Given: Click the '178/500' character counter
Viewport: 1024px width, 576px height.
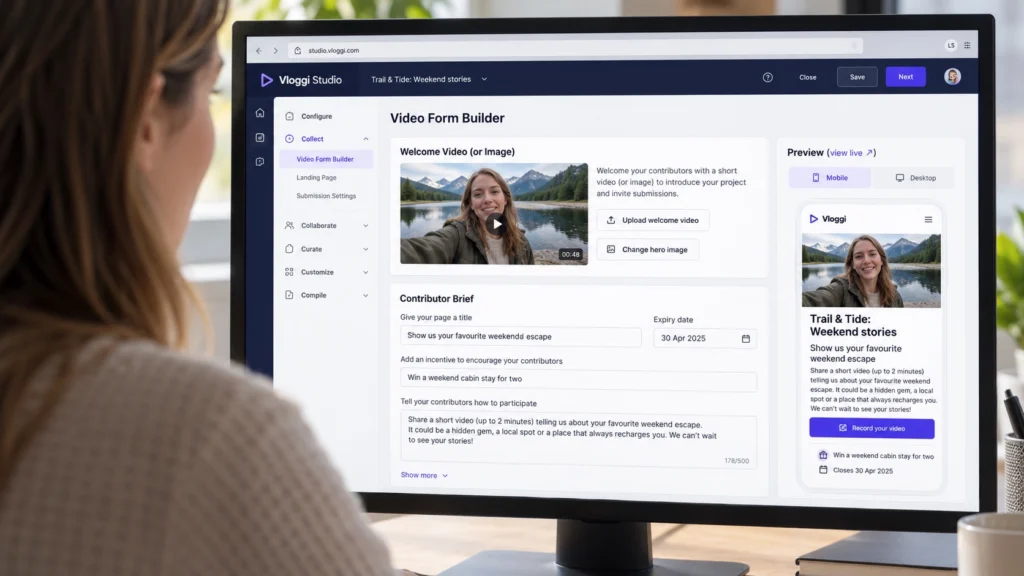Looking at the screenshot, I should 737,460.
